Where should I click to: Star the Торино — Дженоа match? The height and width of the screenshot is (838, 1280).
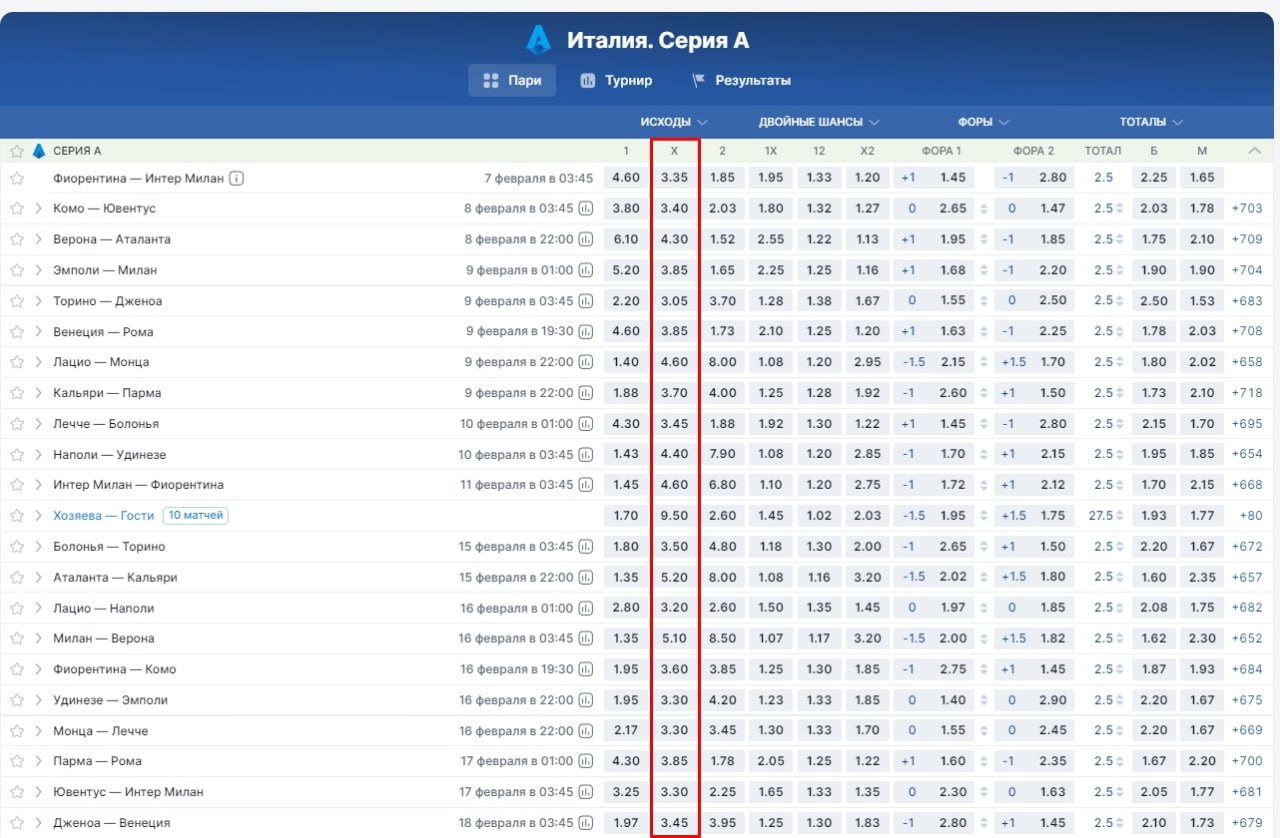[x=17, y=301]
